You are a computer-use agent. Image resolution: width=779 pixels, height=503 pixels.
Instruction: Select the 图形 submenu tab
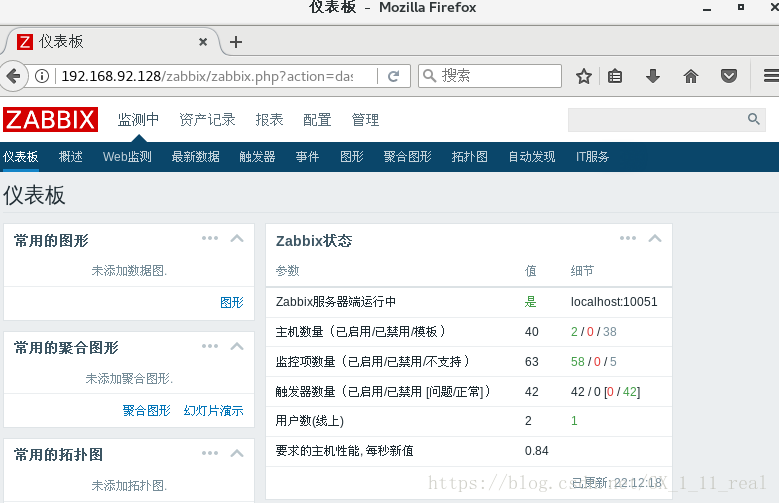[352, 157]
